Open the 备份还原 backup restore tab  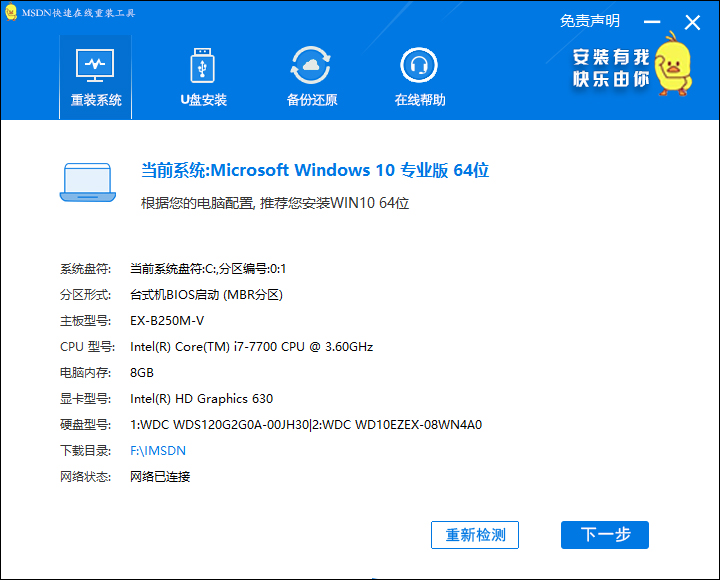pos(312,77)
